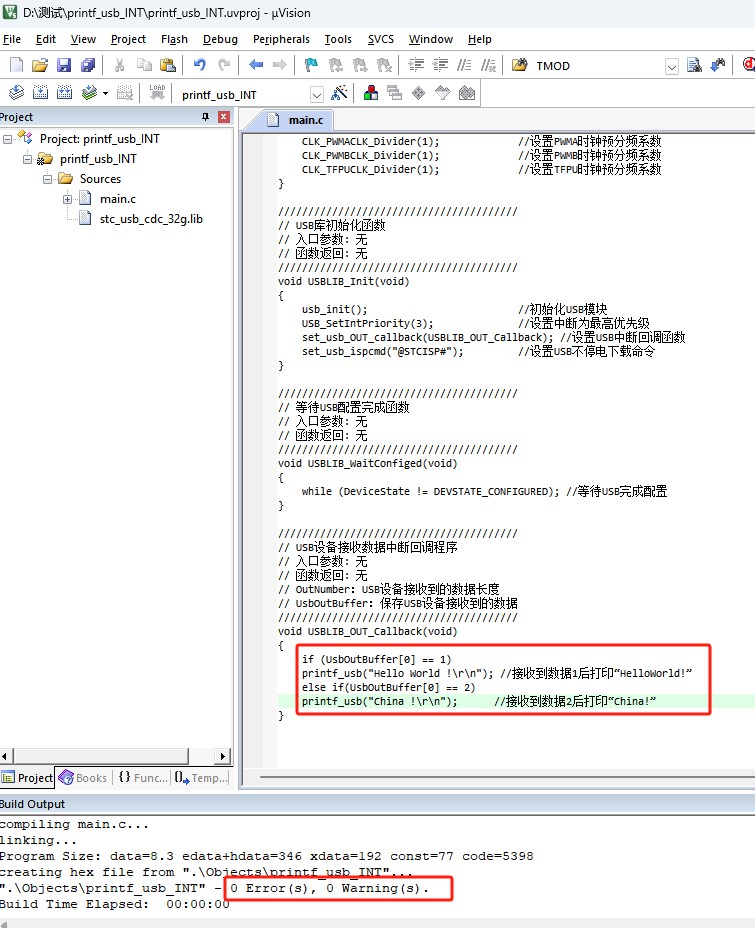The image size is (755, 928).
Task: Click the Save All icon
Action: tap(88, 65)
